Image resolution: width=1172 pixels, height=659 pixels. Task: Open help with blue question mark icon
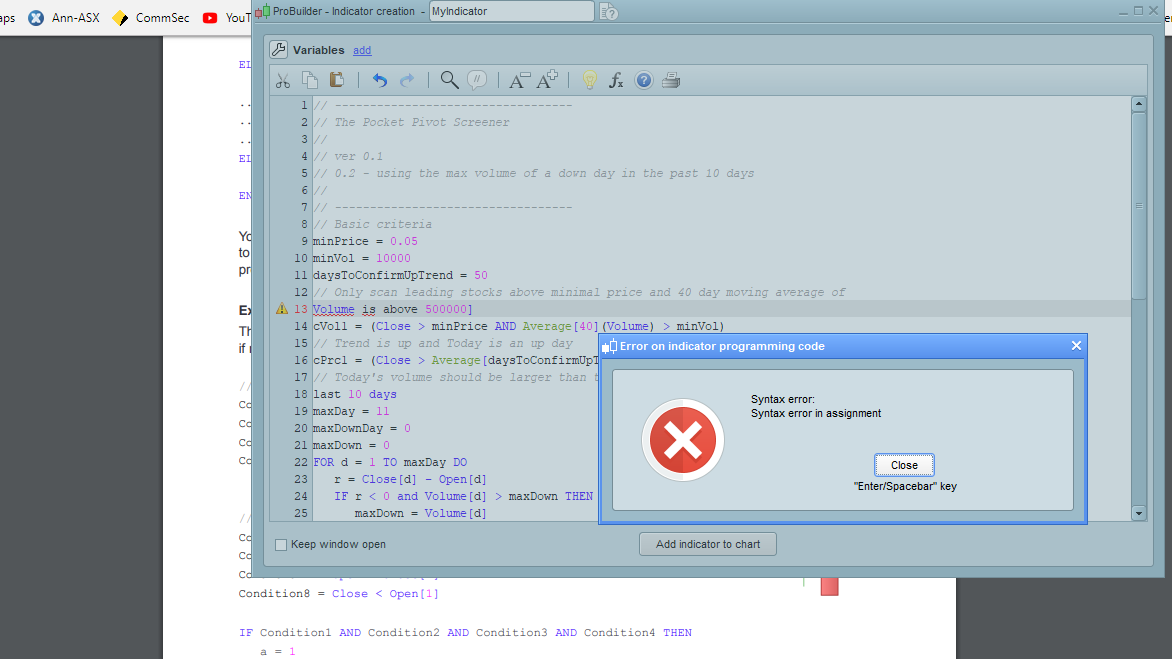pyautogui.click(x=644, y=80)
